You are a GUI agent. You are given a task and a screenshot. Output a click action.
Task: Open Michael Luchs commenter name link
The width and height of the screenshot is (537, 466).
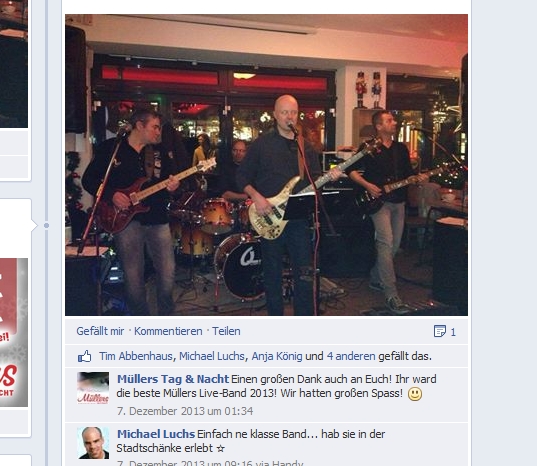coord(156,434)
